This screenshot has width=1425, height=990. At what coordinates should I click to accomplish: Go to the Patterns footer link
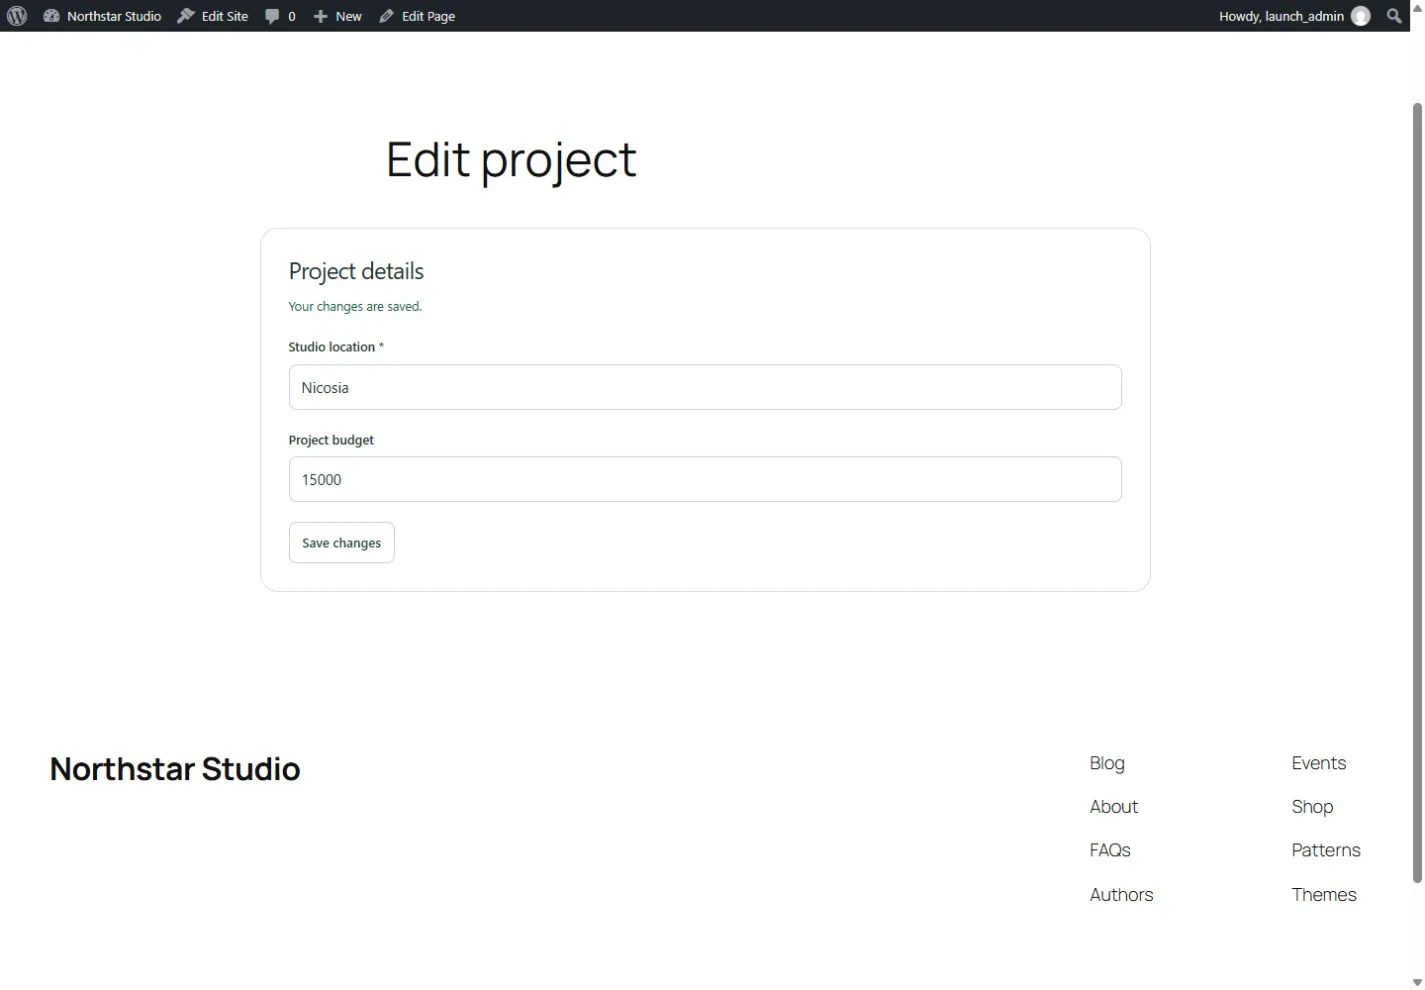[1326, 850]
